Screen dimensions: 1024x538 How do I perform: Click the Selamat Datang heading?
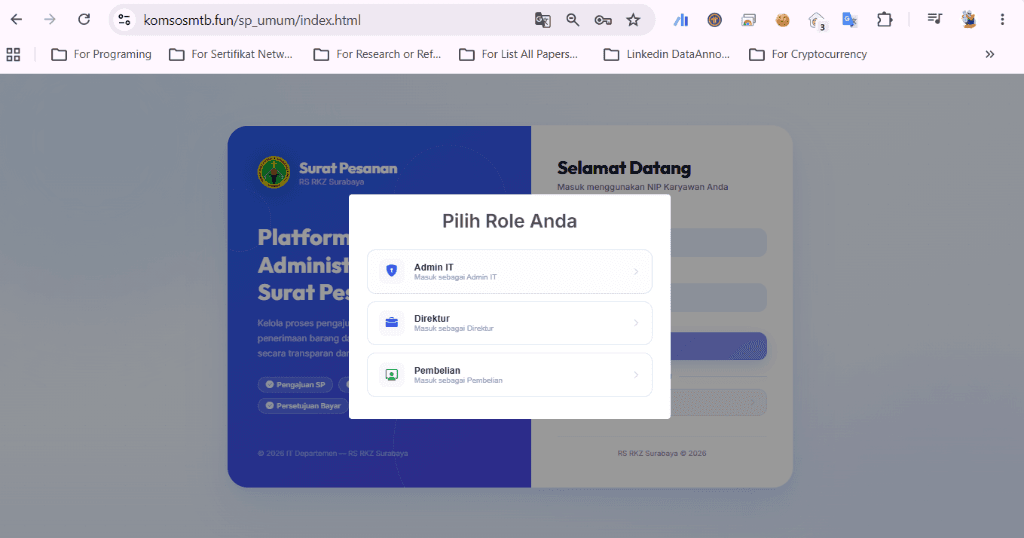coord(624,168)
